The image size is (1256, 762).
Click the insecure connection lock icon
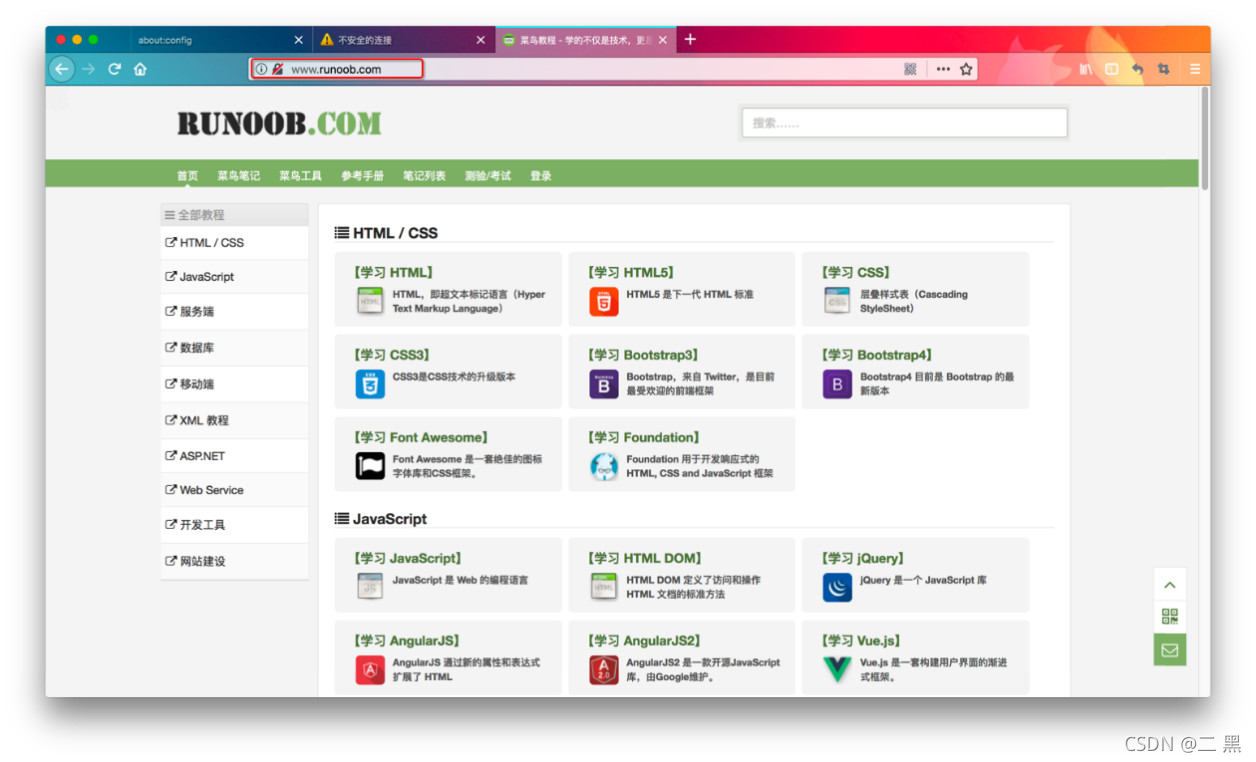(x=277, y=69)
